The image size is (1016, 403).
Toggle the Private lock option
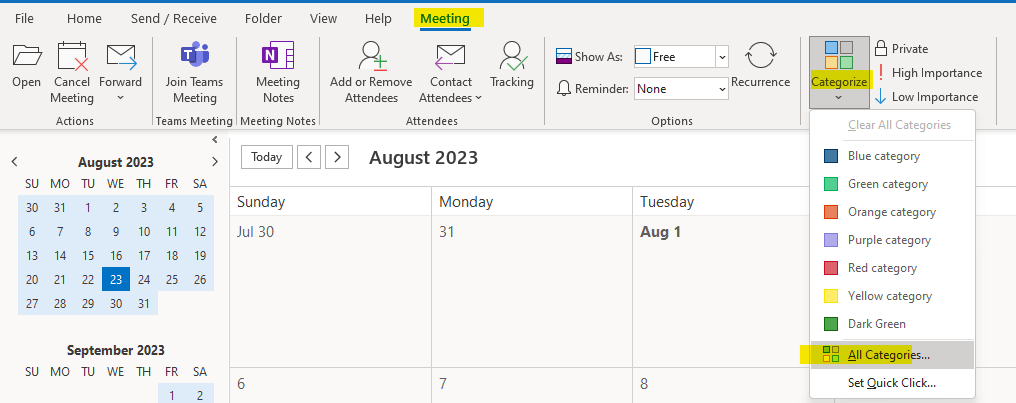(902, 49)
